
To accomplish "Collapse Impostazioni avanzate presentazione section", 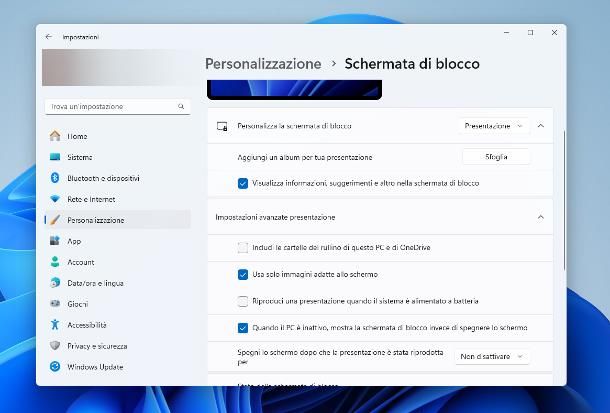I will (540, 217).
